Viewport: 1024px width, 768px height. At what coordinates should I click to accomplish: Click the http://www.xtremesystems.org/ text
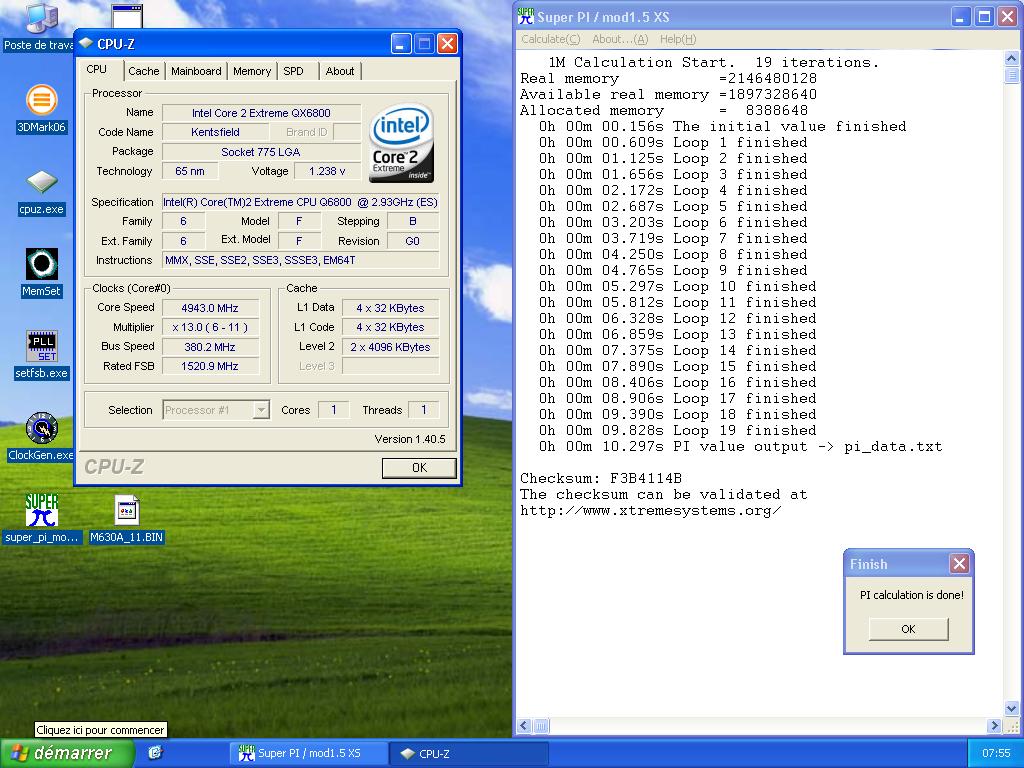pos(650,511)
